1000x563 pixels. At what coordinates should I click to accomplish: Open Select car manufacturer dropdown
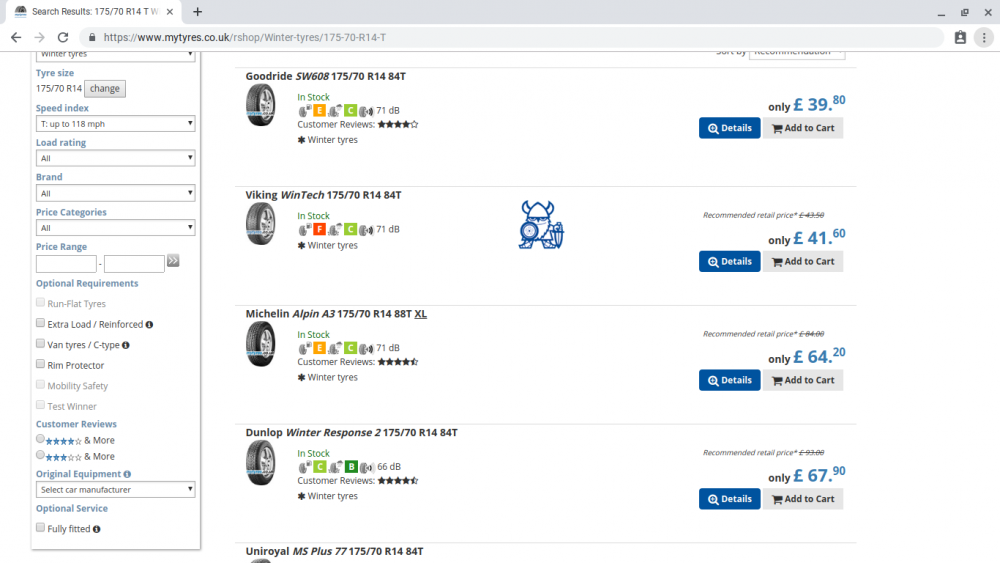(115, 490)
